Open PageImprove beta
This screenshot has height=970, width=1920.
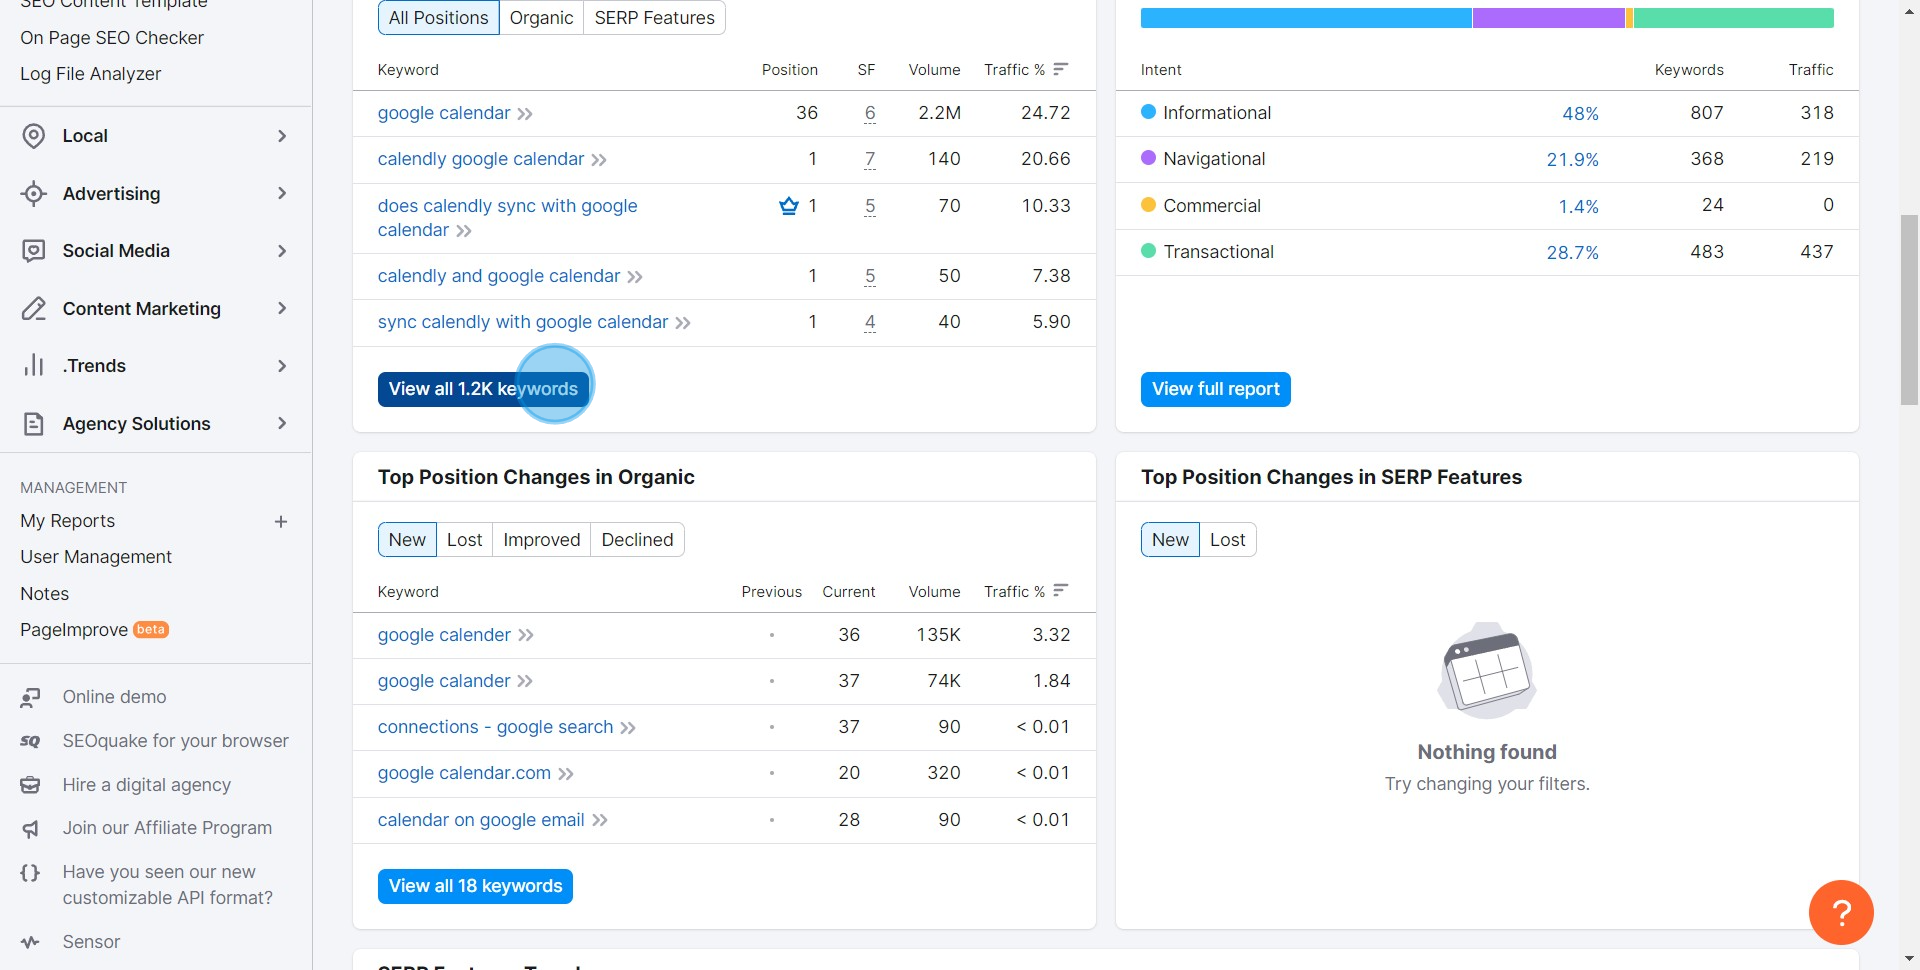click(94, 630)
